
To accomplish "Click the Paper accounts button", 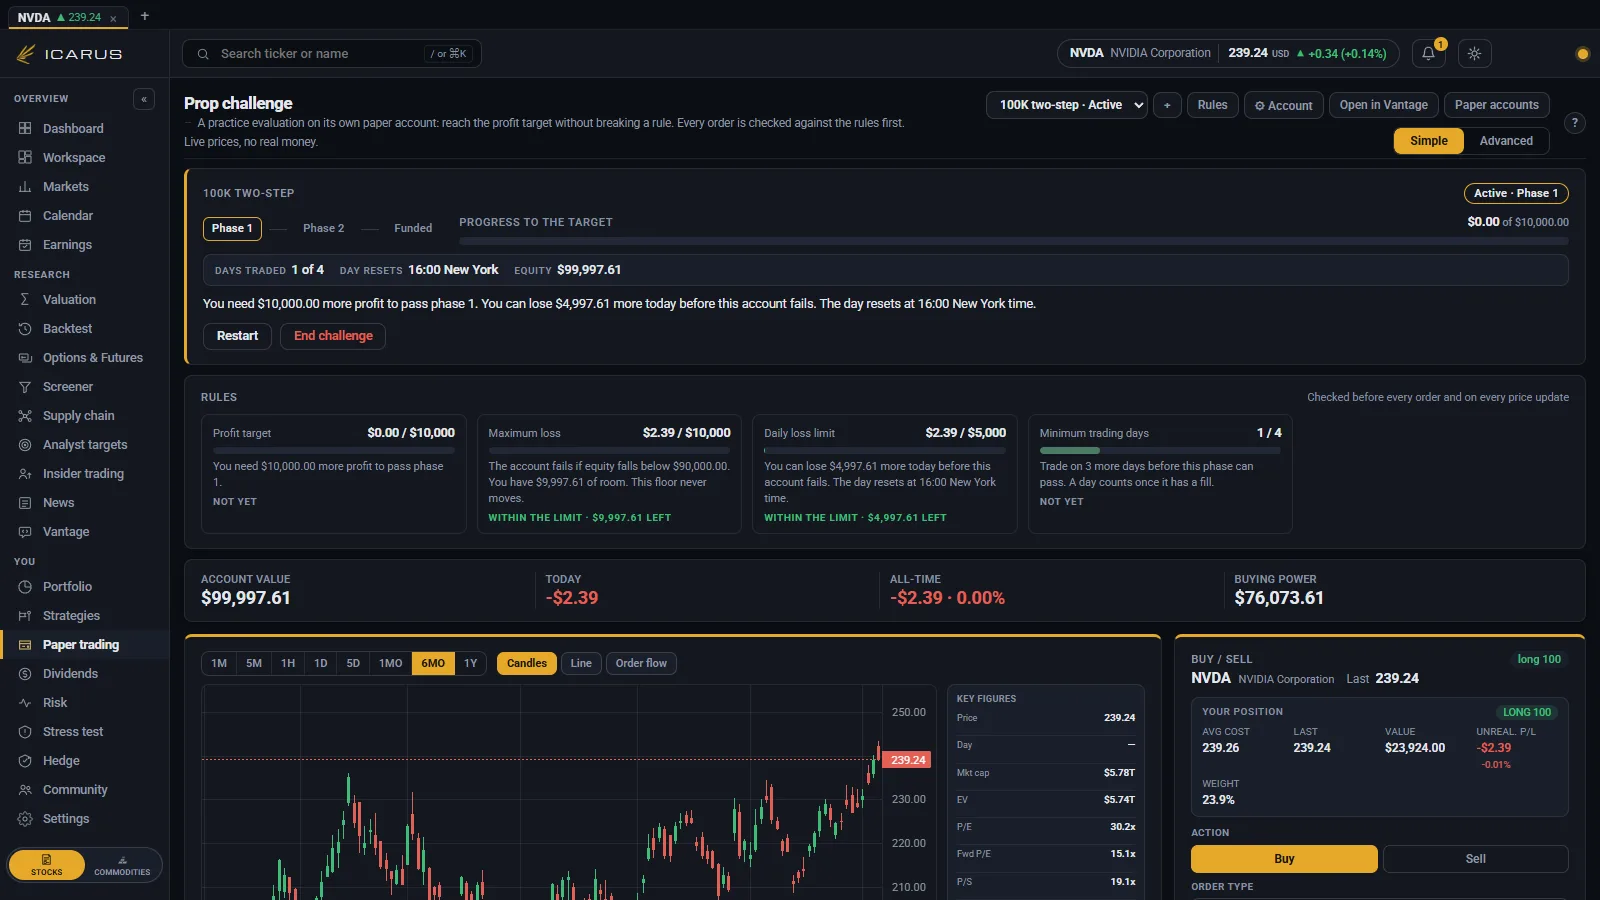I will [x=1497, y=105].
